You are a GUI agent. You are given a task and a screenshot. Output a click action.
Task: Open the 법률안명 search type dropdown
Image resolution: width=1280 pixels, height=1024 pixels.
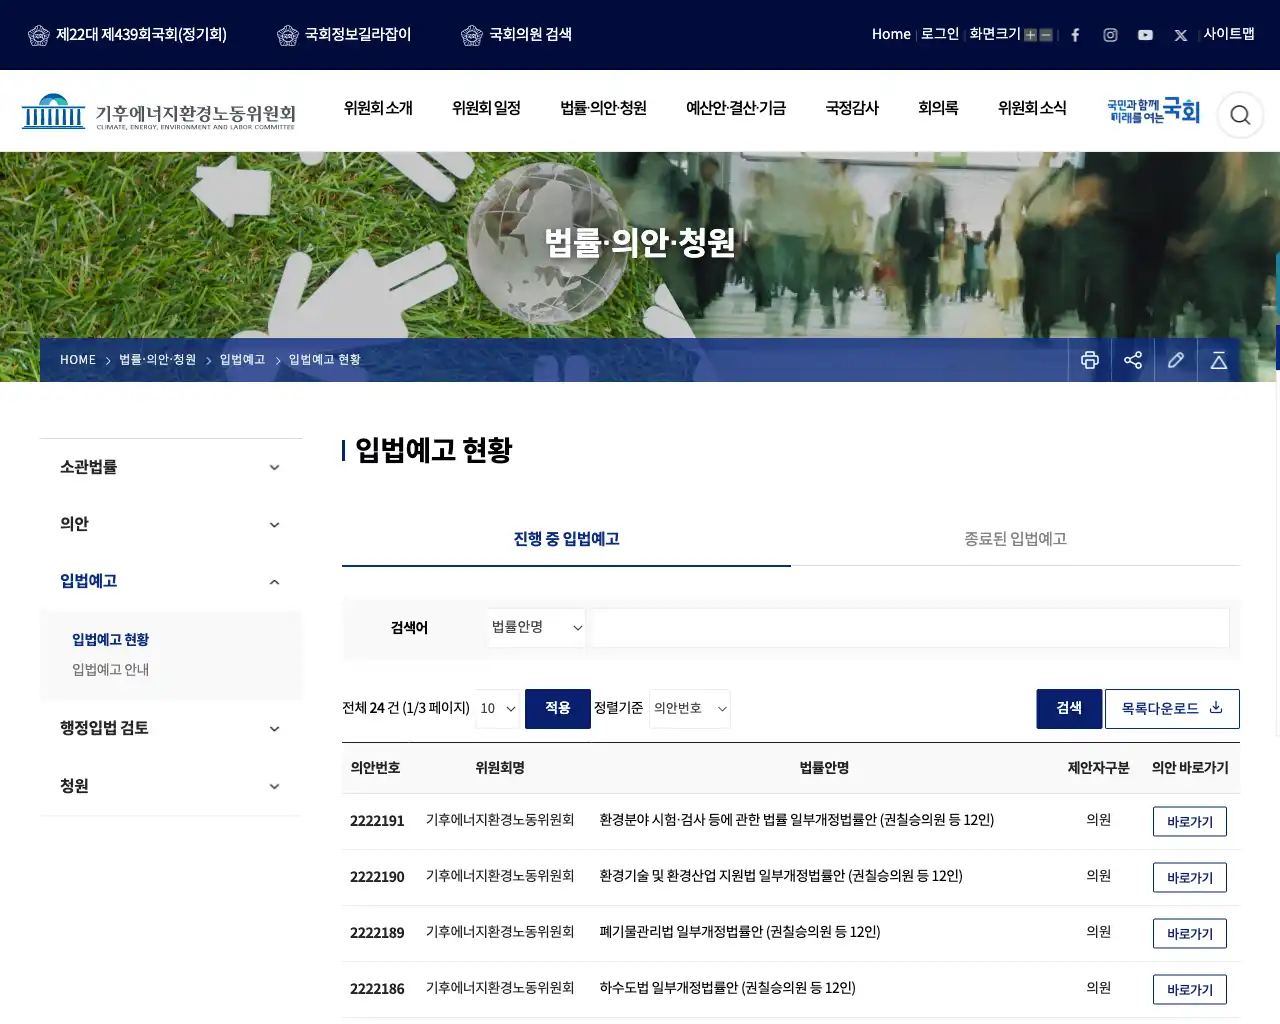[537, 628]
